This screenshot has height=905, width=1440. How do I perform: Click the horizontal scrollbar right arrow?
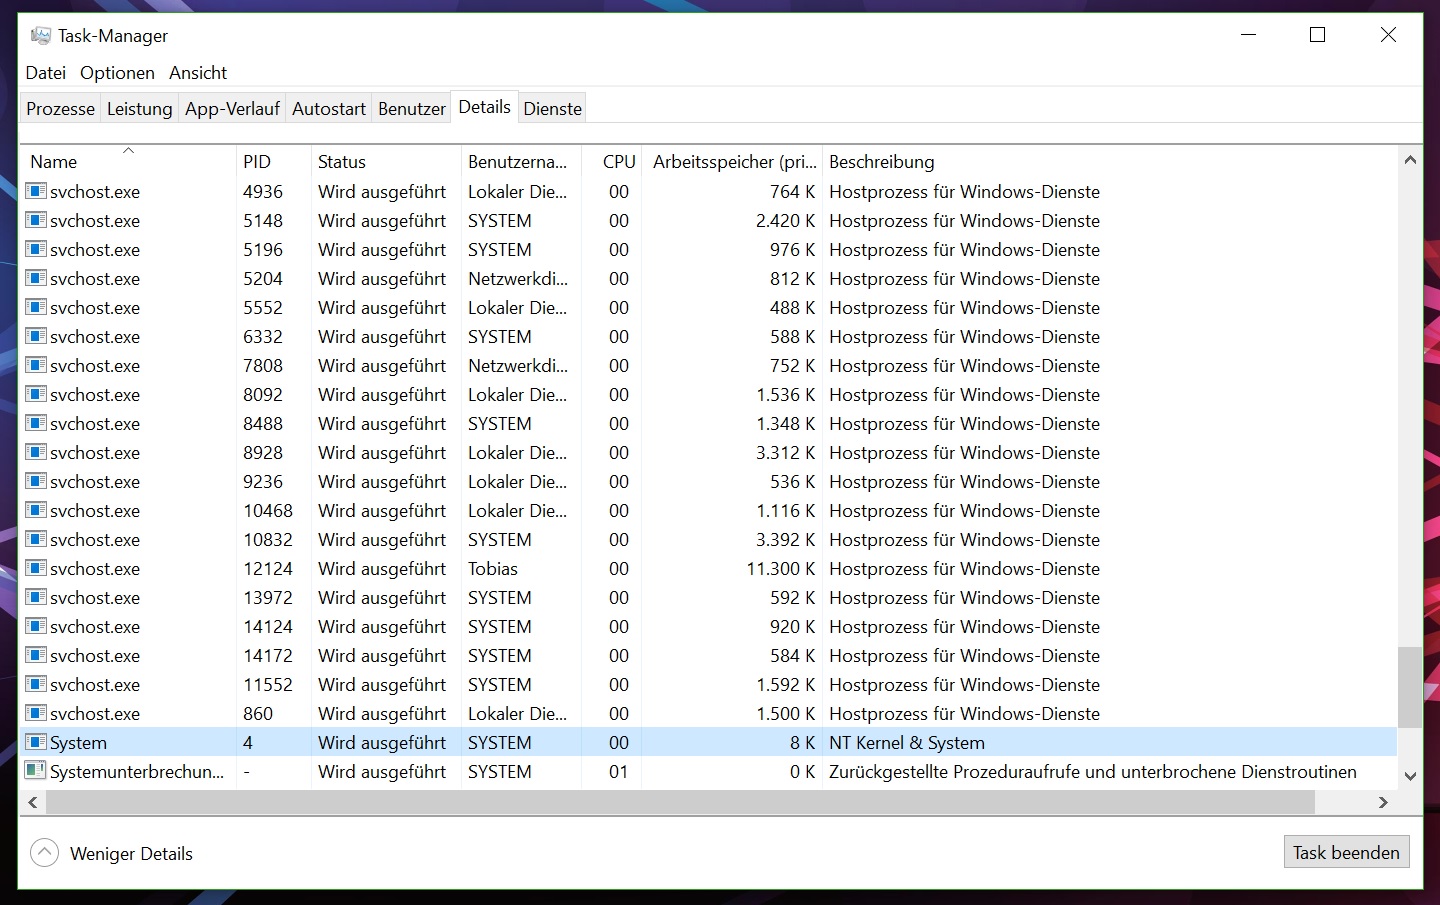(x=1384, y=802)
